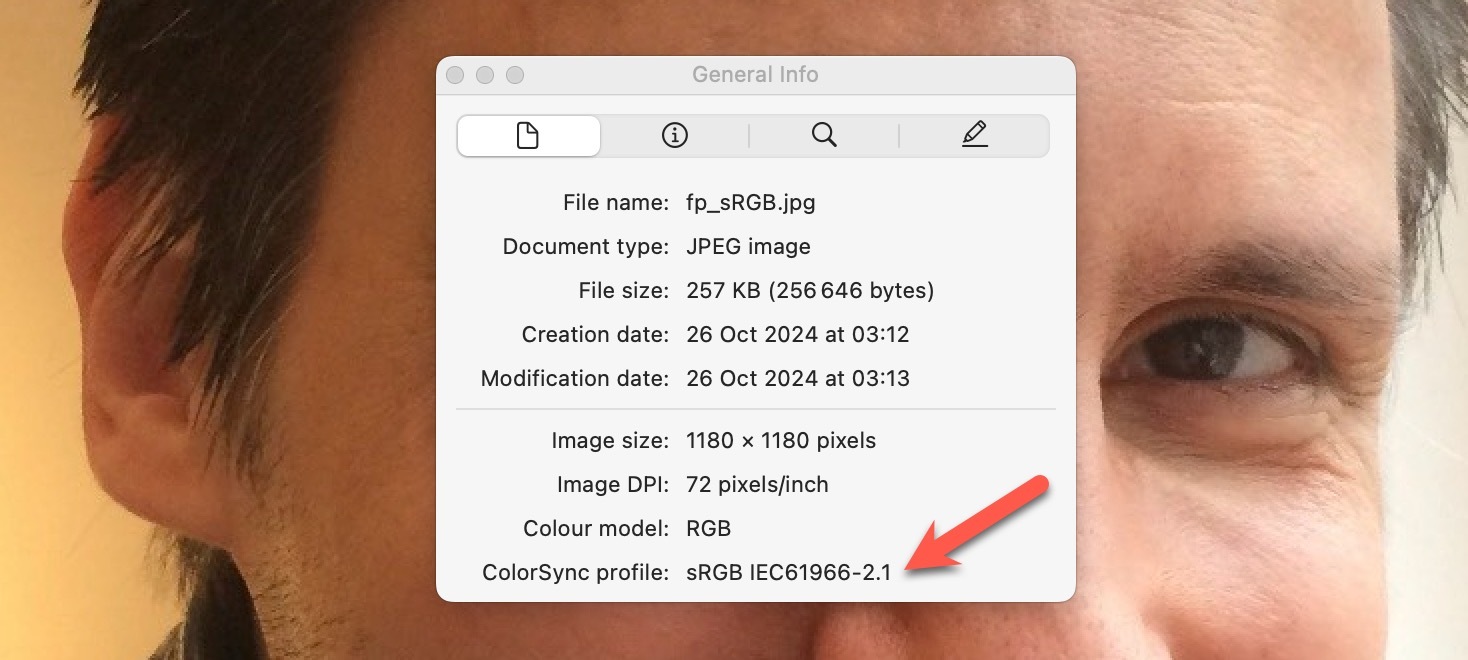
Task: Click the Creation date label
Action: coord(595,334)
